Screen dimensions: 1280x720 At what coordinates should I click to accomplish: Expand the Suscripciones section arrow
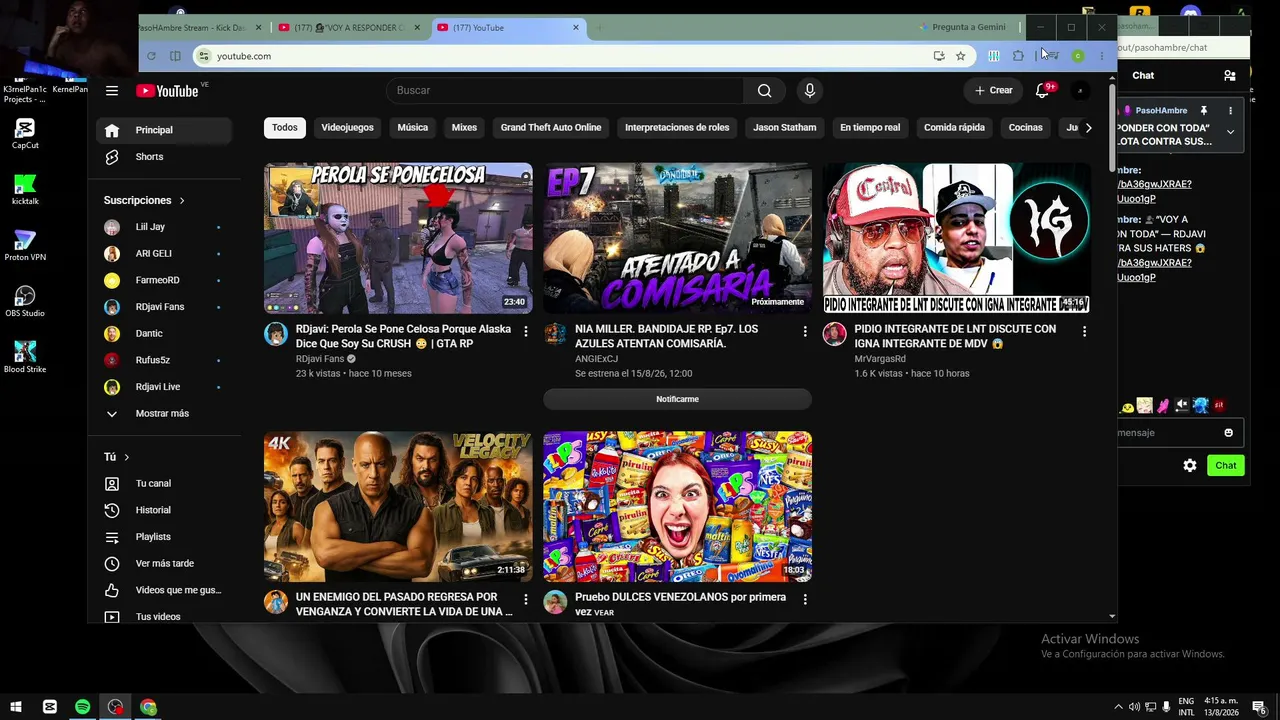click(182, 201)
